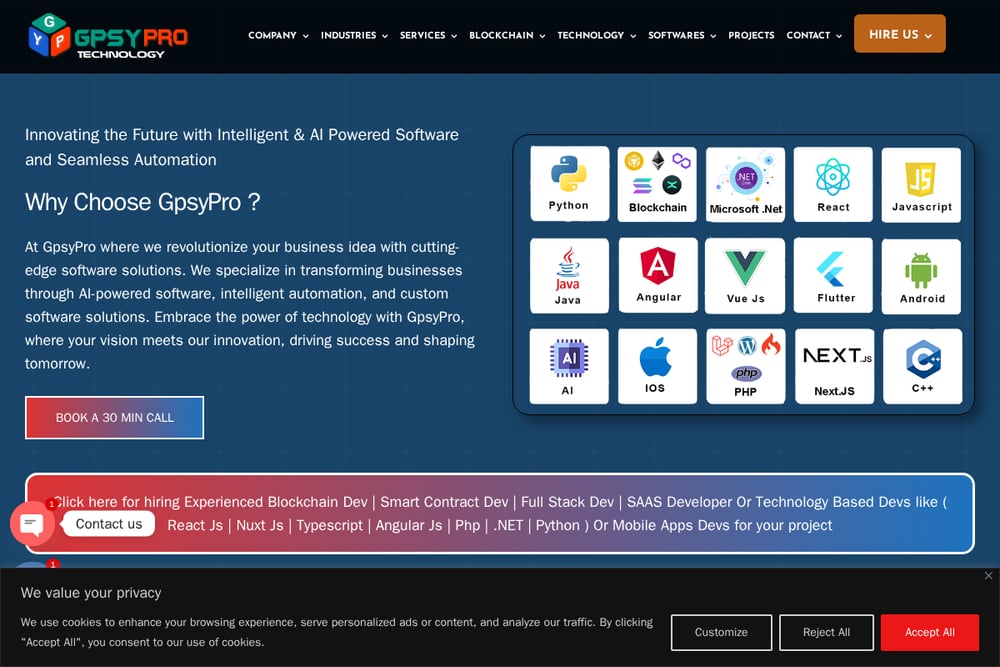The image size is (1000, 667).
Task: Click the GpsyPro Technology logo
Action: tap(108, 36)
